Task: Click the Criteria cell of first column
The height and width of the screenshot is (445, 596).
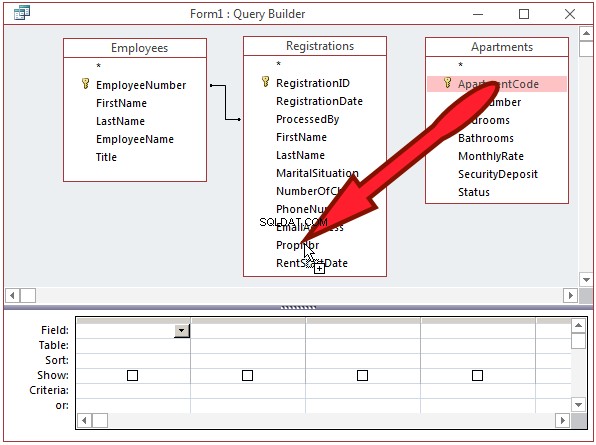Action: coord(133,391)
